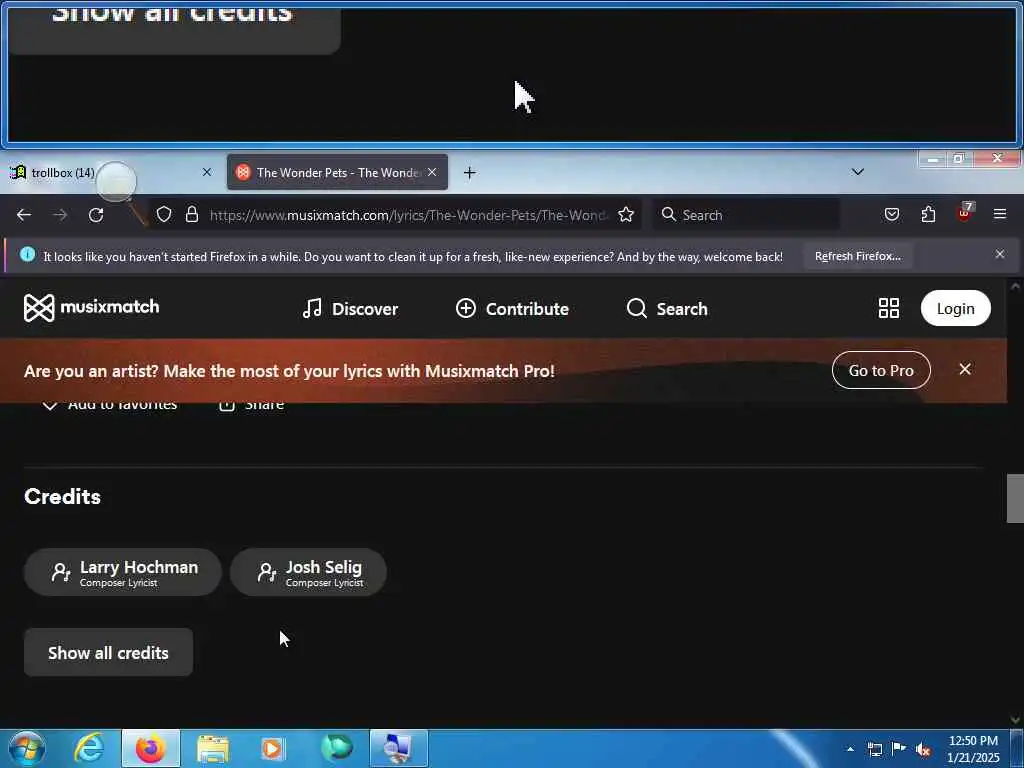Click the Musixmatch logo
Viewport: 1024px width, 768px height.
pos(91,308)
